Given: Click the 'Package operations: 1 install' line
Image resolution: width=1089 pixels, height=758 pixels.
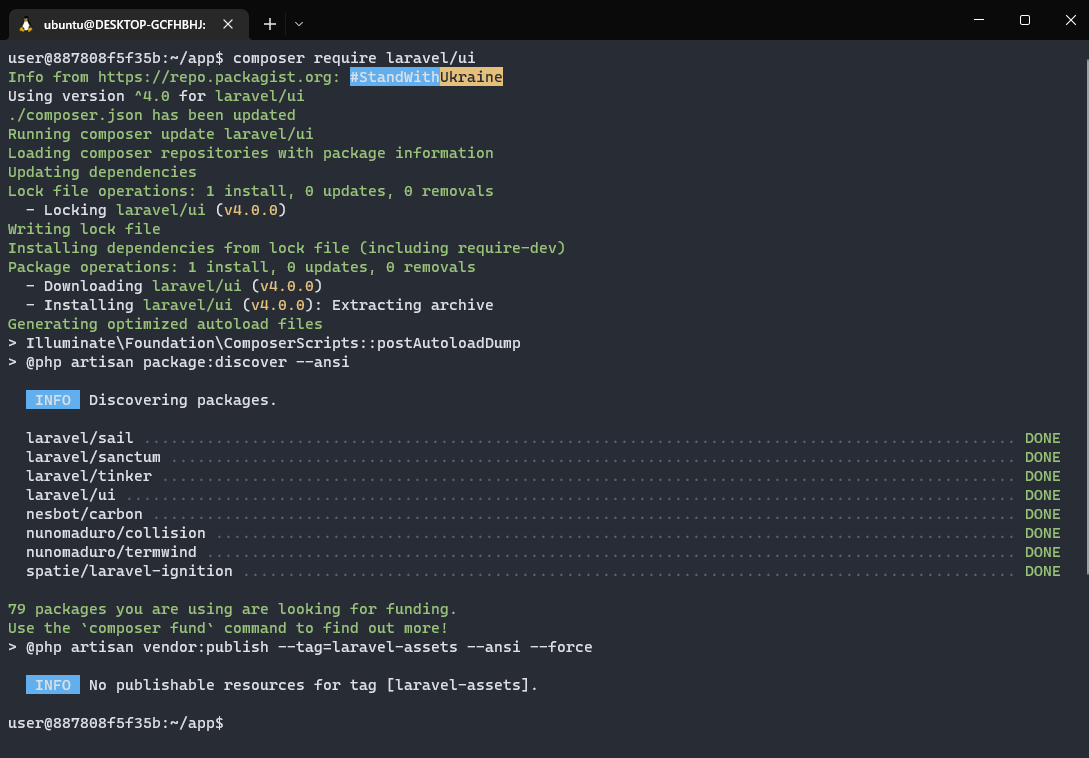Looking at the screenshot, I should click(242, 267).
